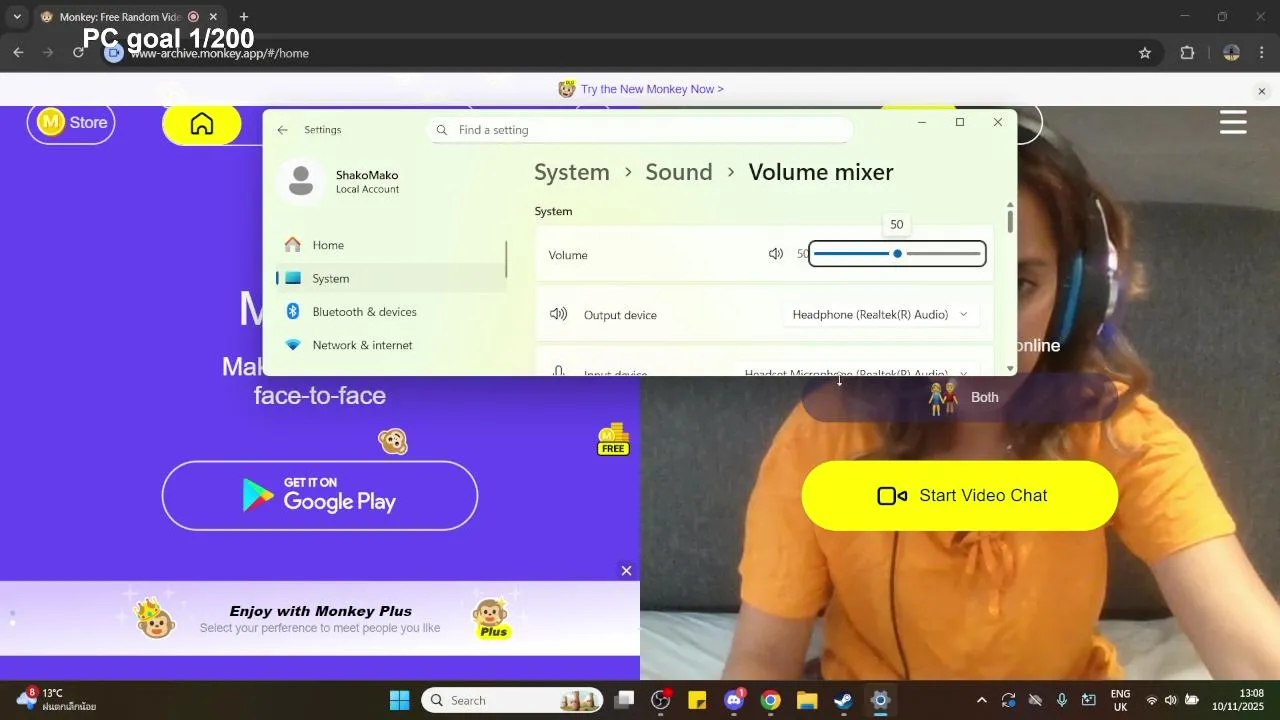Screen dimensions: 1280x720
Task: Click inside Find a setting search box
Action: point(640,130)
